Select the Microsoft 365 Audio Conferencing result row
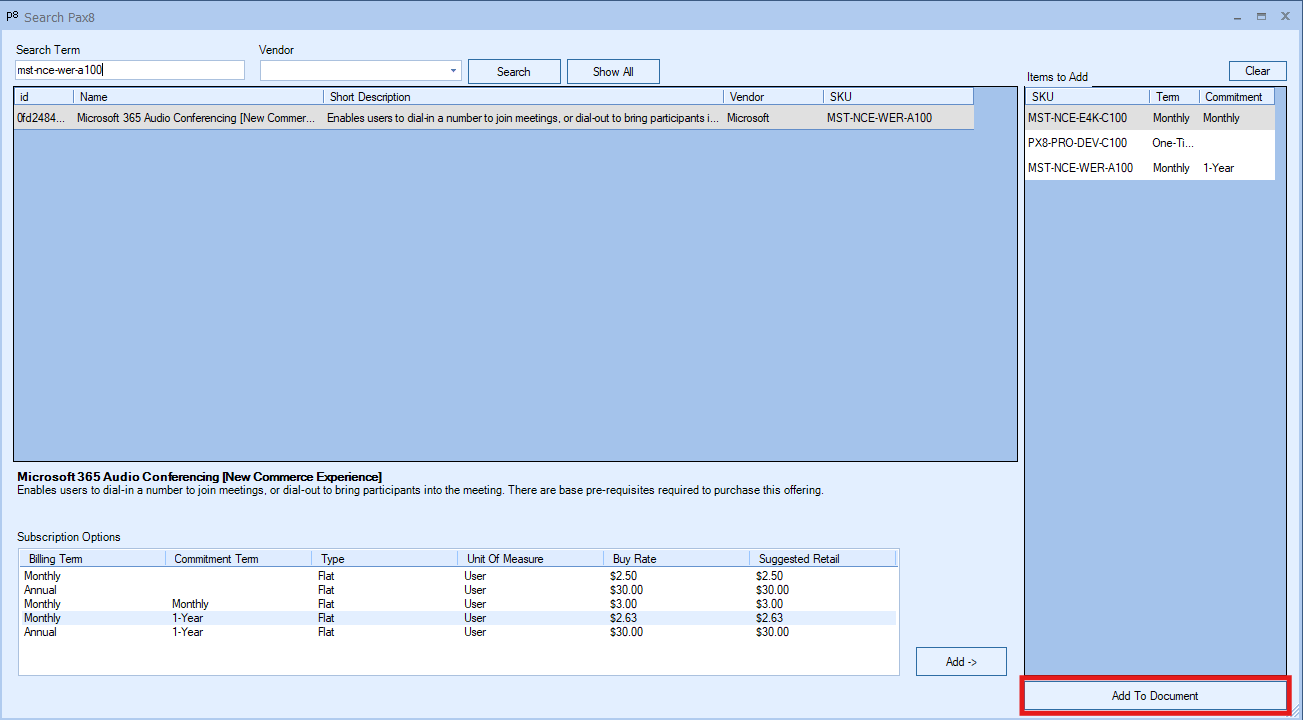 coord(400,118)
